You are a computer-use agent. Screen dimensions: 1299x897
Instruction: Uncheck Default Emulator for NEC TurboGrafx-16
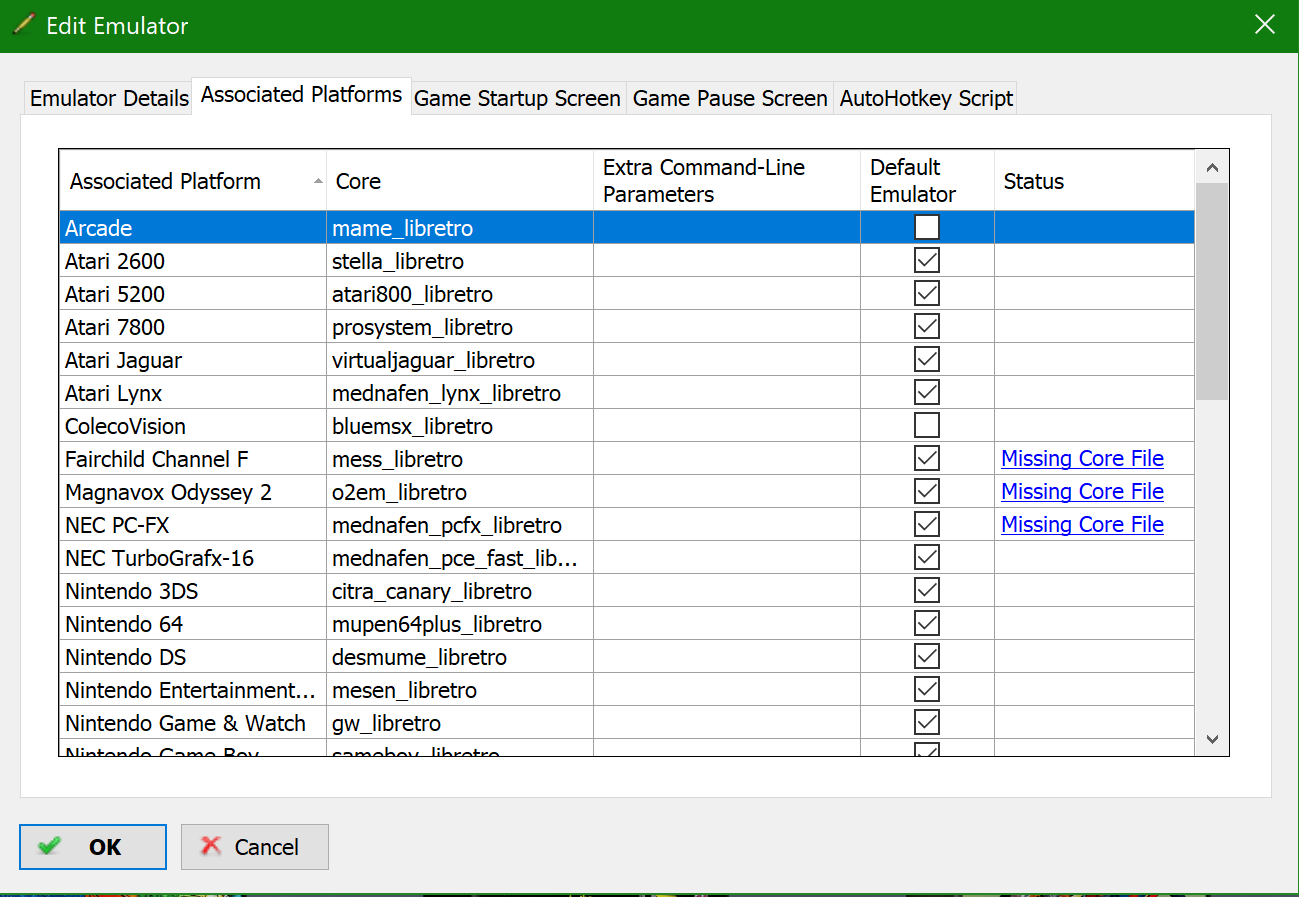point(927,558)
